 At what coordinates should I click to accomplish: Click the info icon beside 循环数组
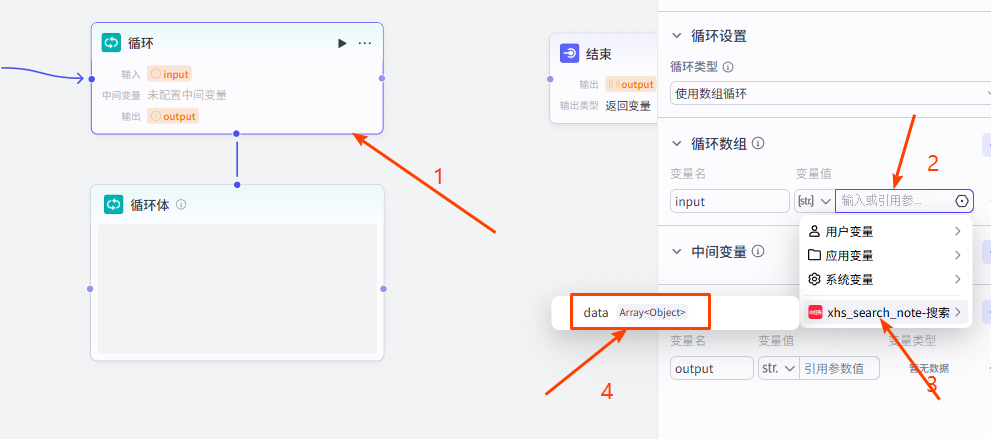point(758,144)
